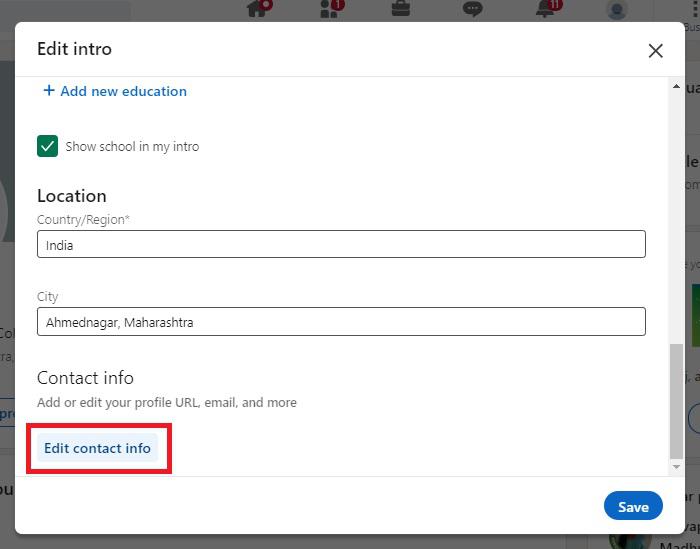The image size is (700, 549).
Task: Open the Notifications bell icon
Action: (x=545, y=9)
